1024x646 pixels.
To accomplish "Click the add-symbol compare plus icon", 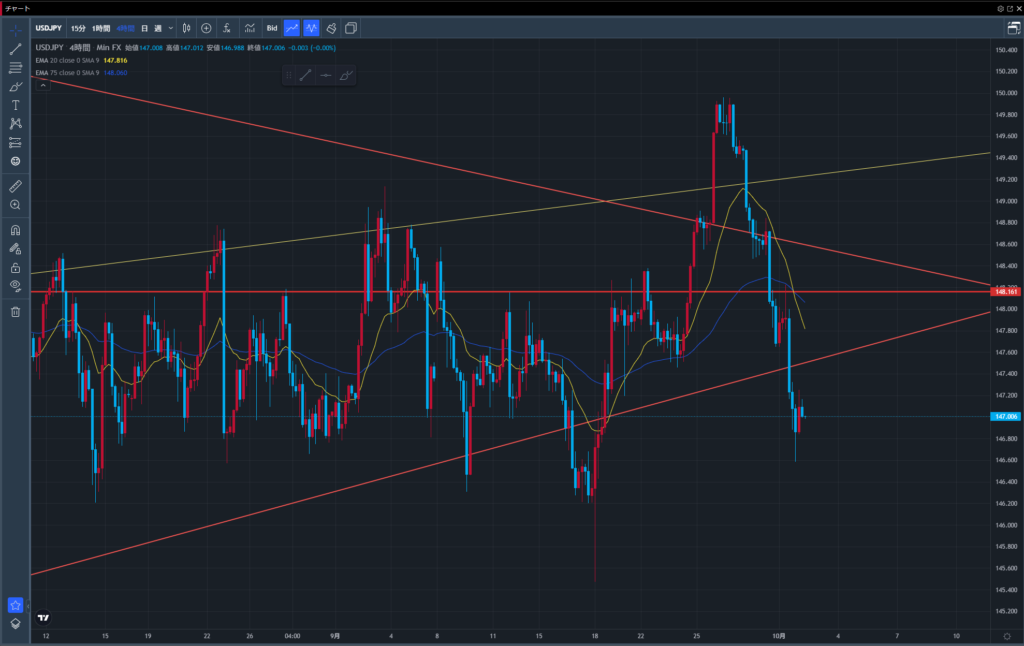I will (206, 28).
